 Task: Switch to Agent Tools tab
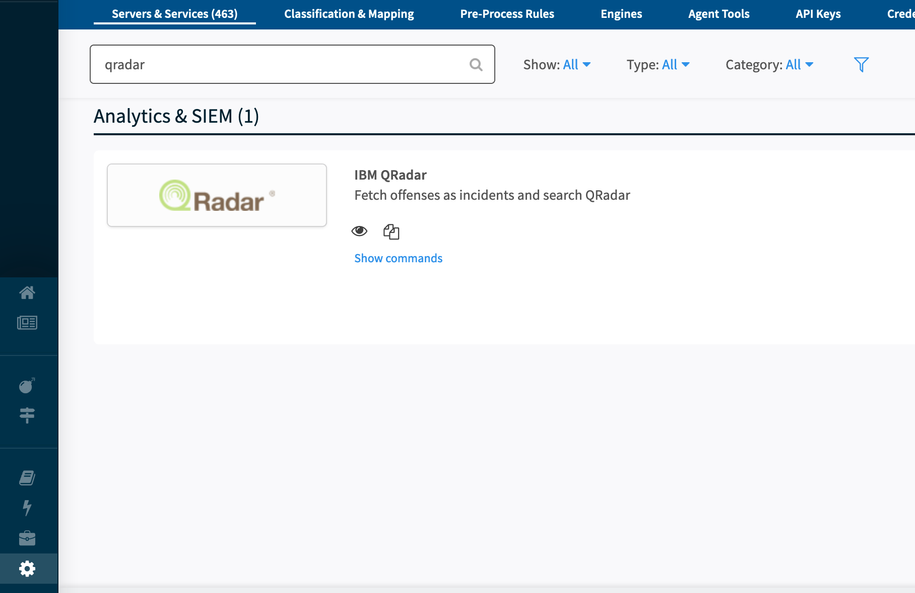coord(719,14)
